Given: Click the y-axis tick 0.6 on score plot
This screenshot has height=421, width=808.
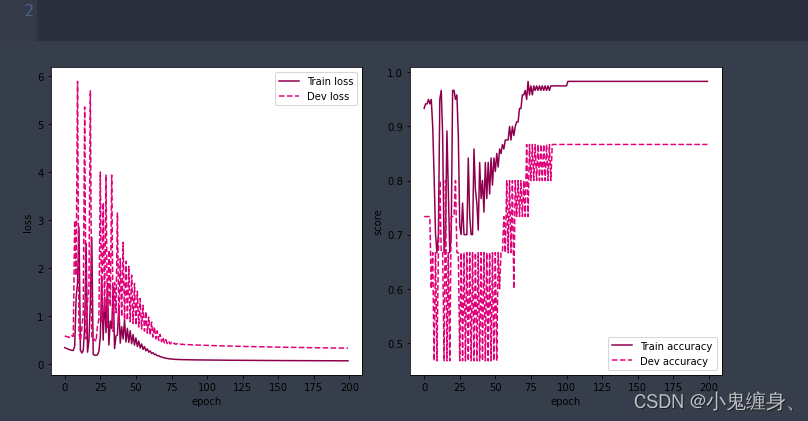Looking at the screenshot, I should point(395,290).
